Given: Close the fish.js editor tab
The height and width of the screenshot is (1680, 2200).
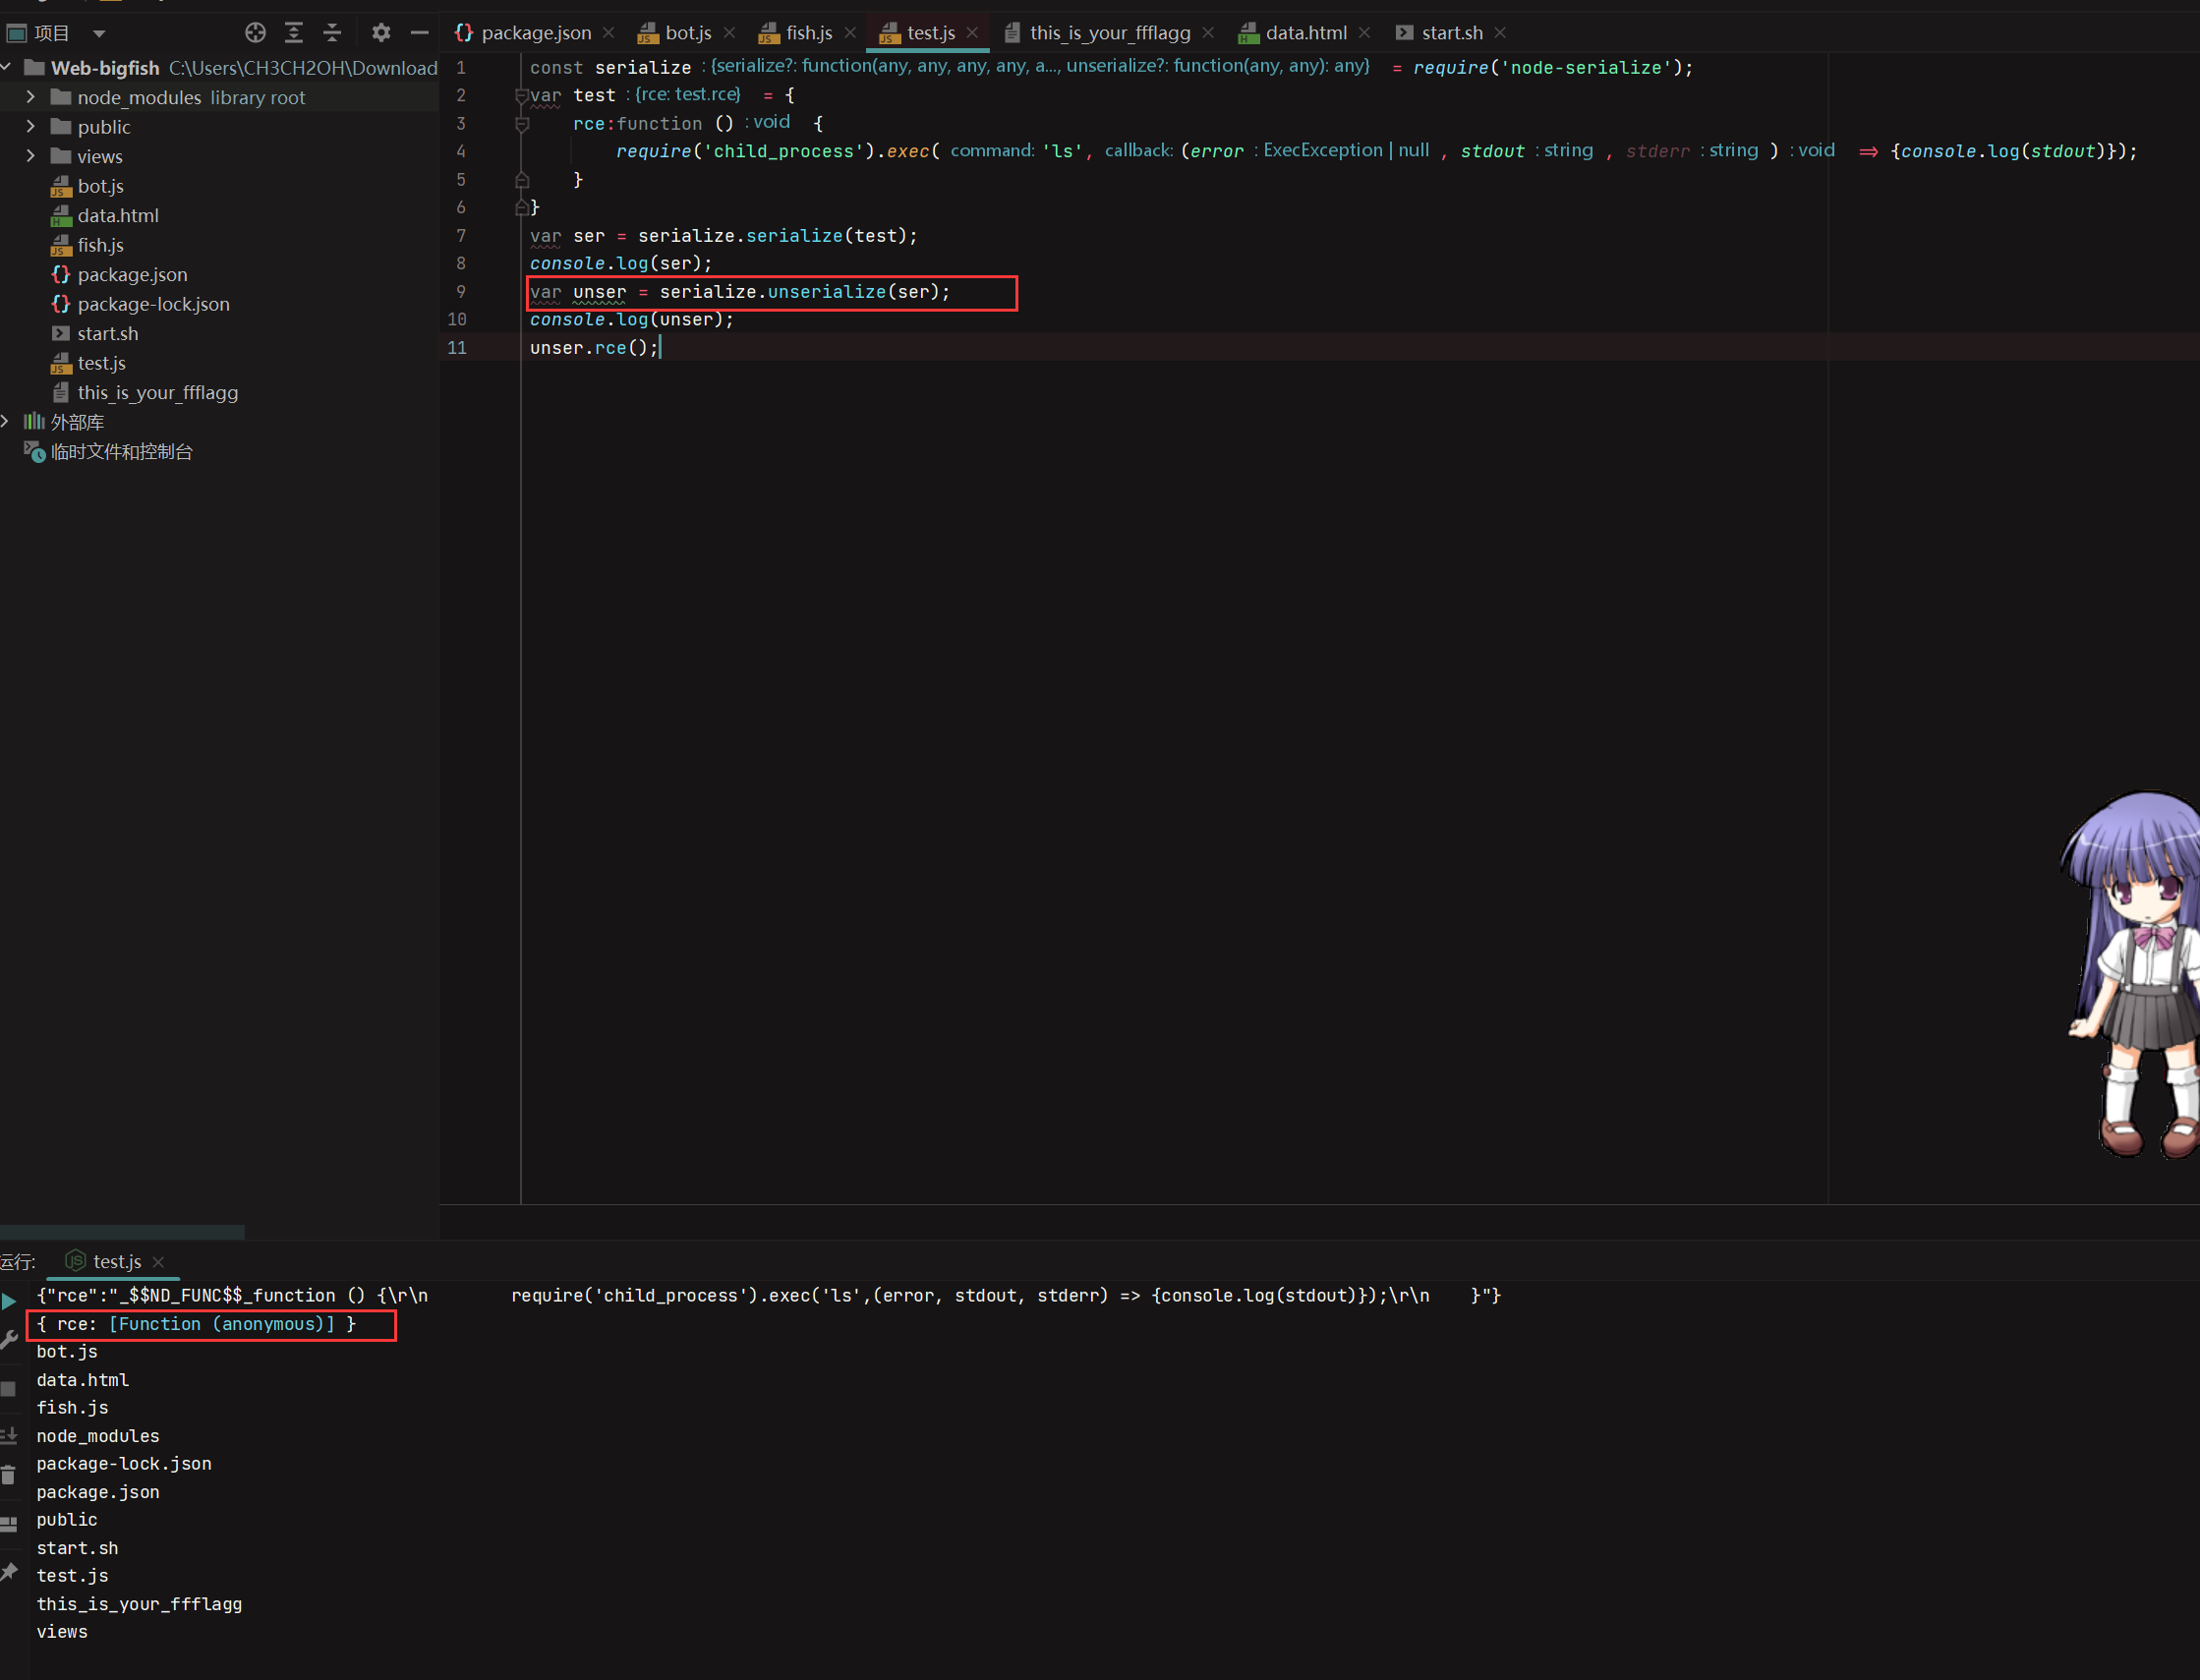Looking at the screenshot, I should tap(850, 33).
